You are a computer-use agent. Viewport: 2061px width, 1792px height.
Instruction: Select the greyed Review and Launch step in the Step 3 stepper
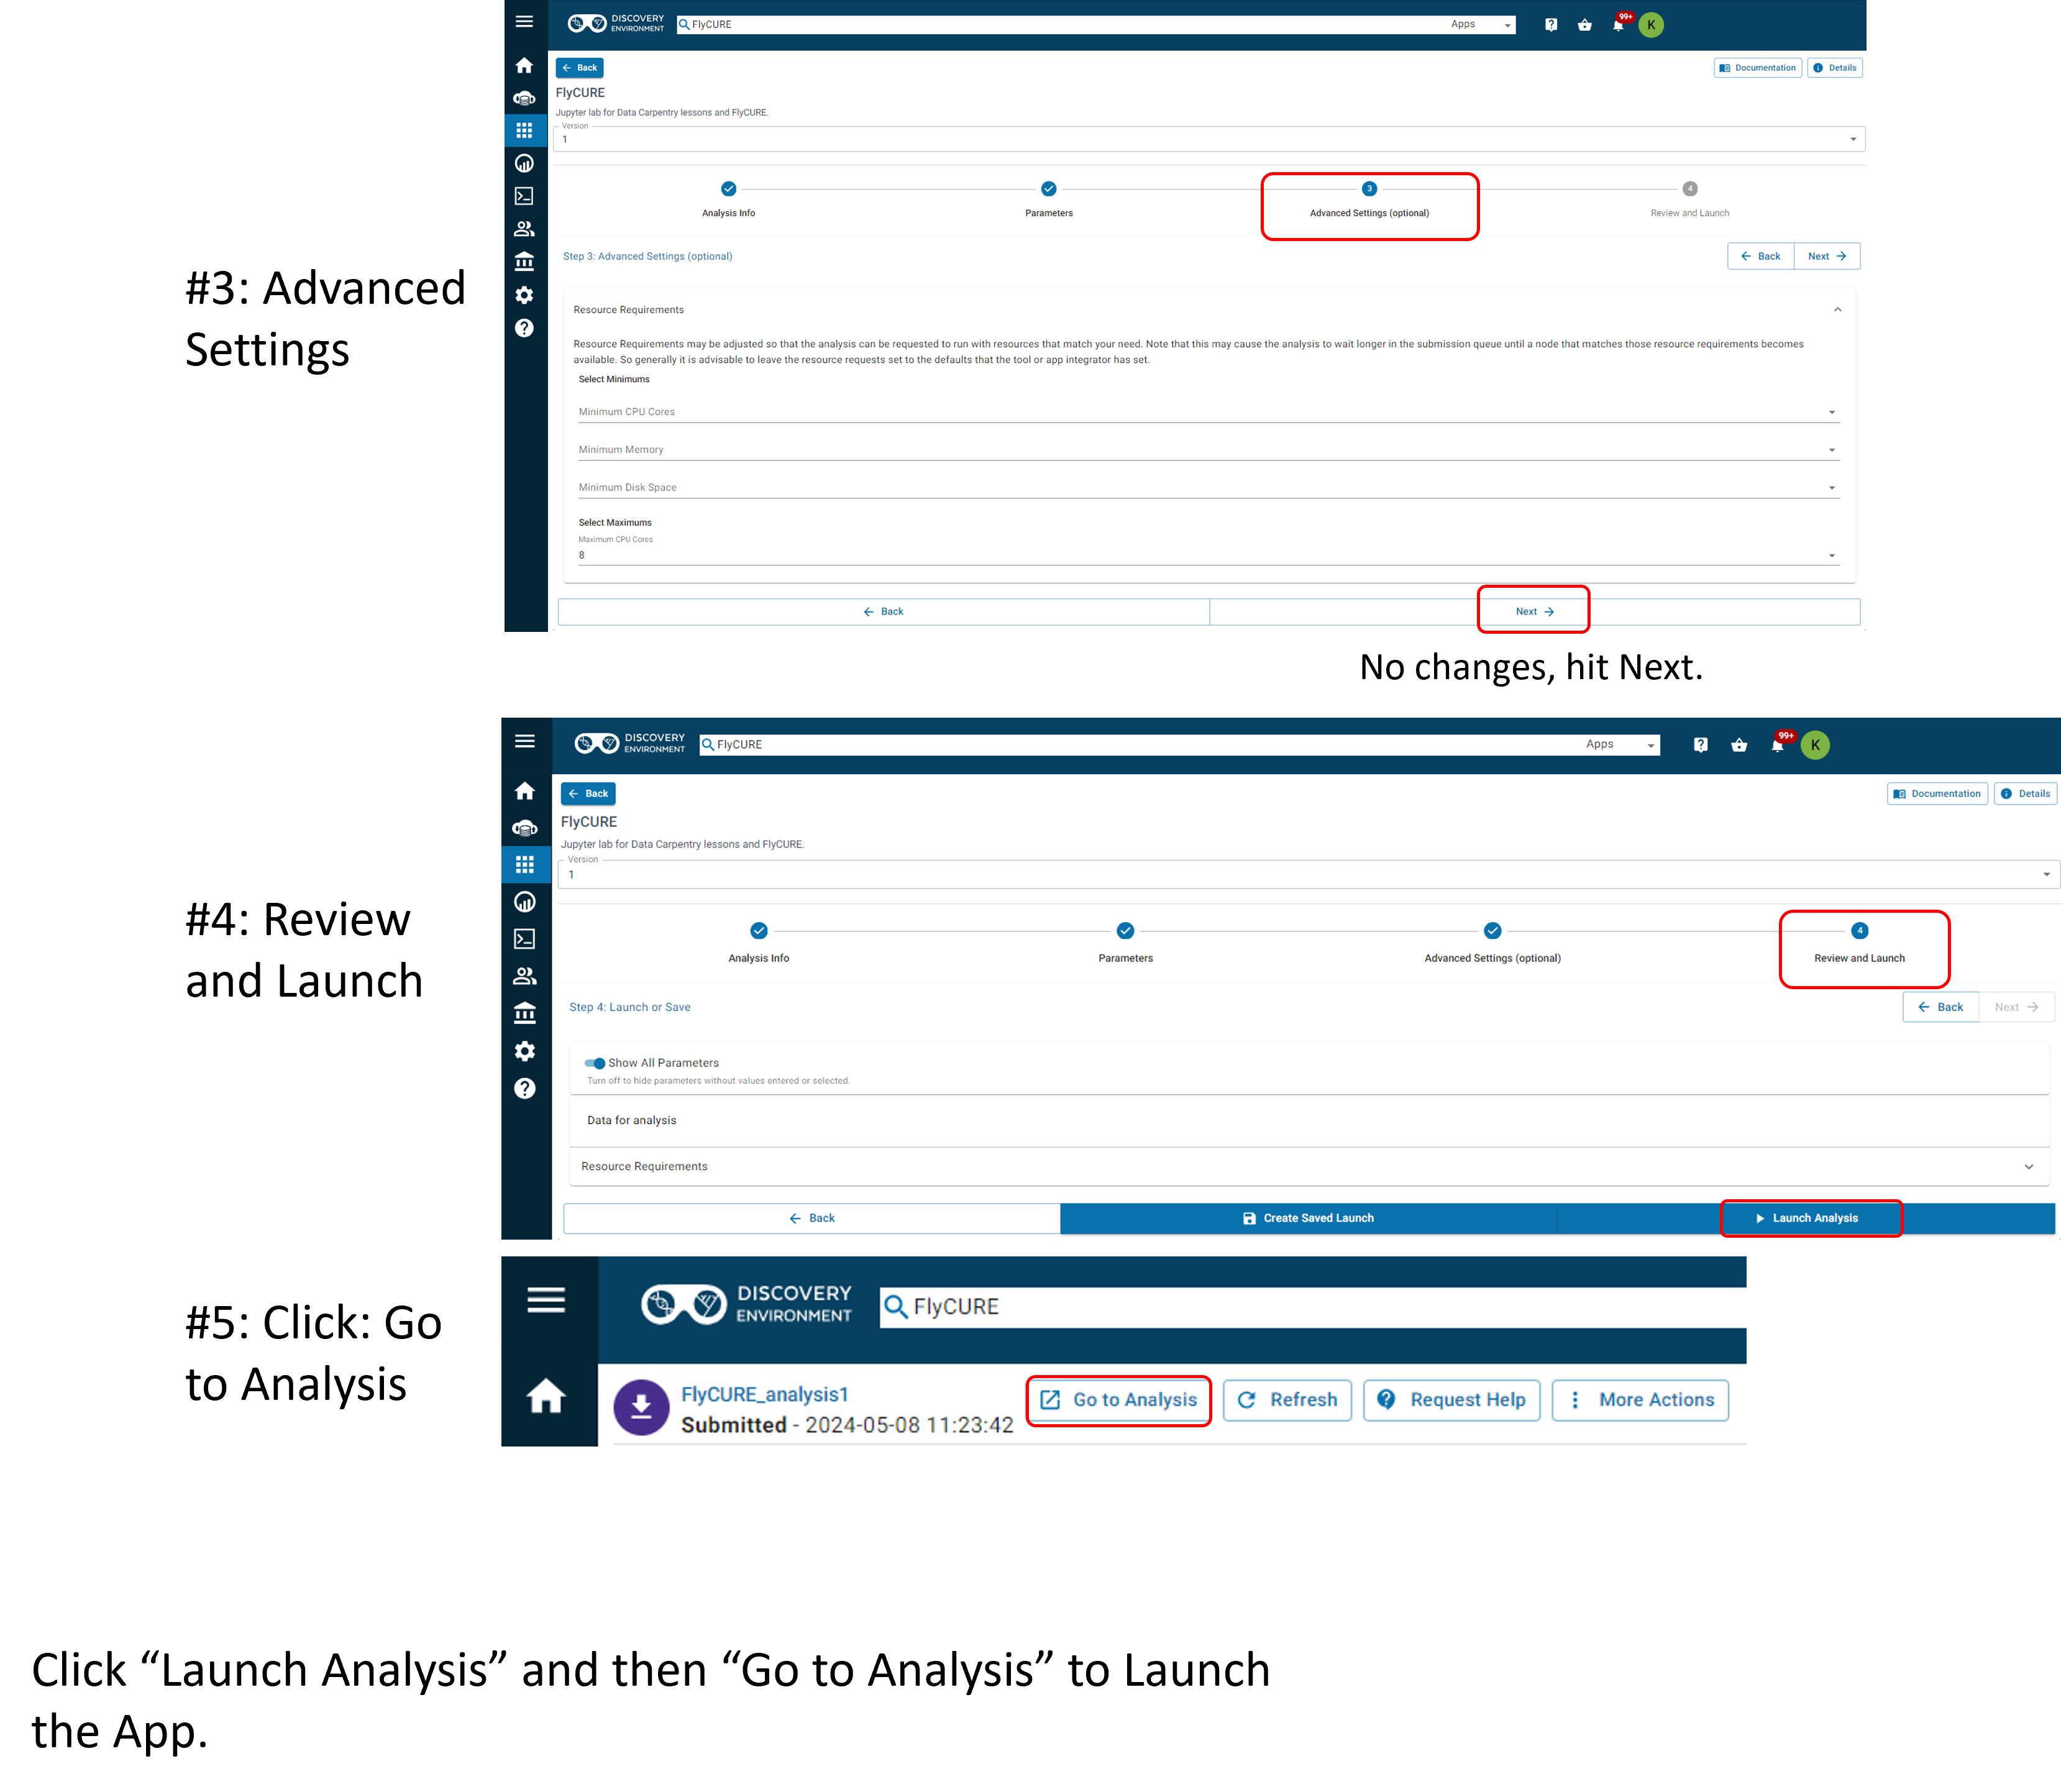click(1690, 199)
